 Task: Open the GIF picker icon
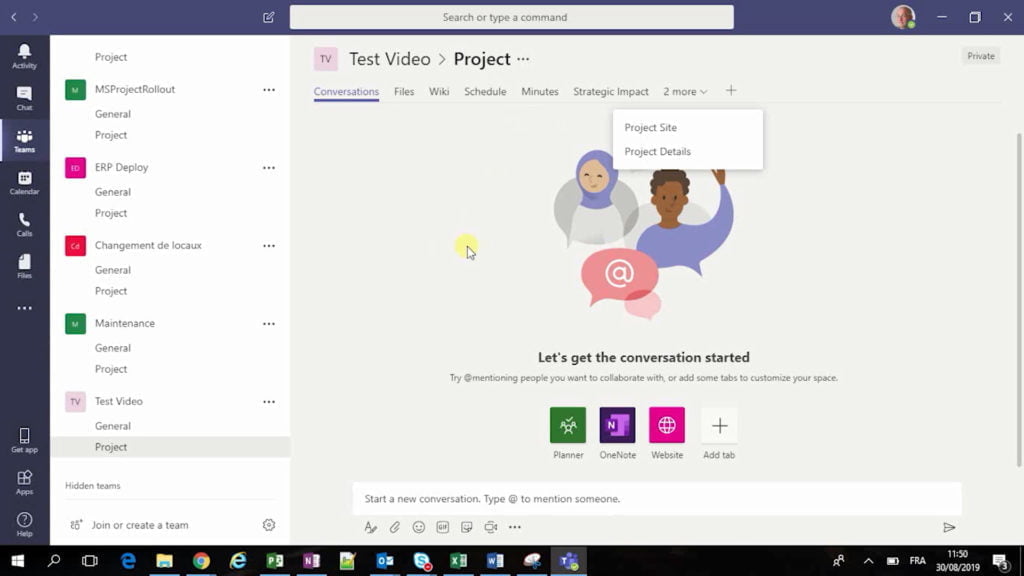pyautogui.click(x=443, y=527)
